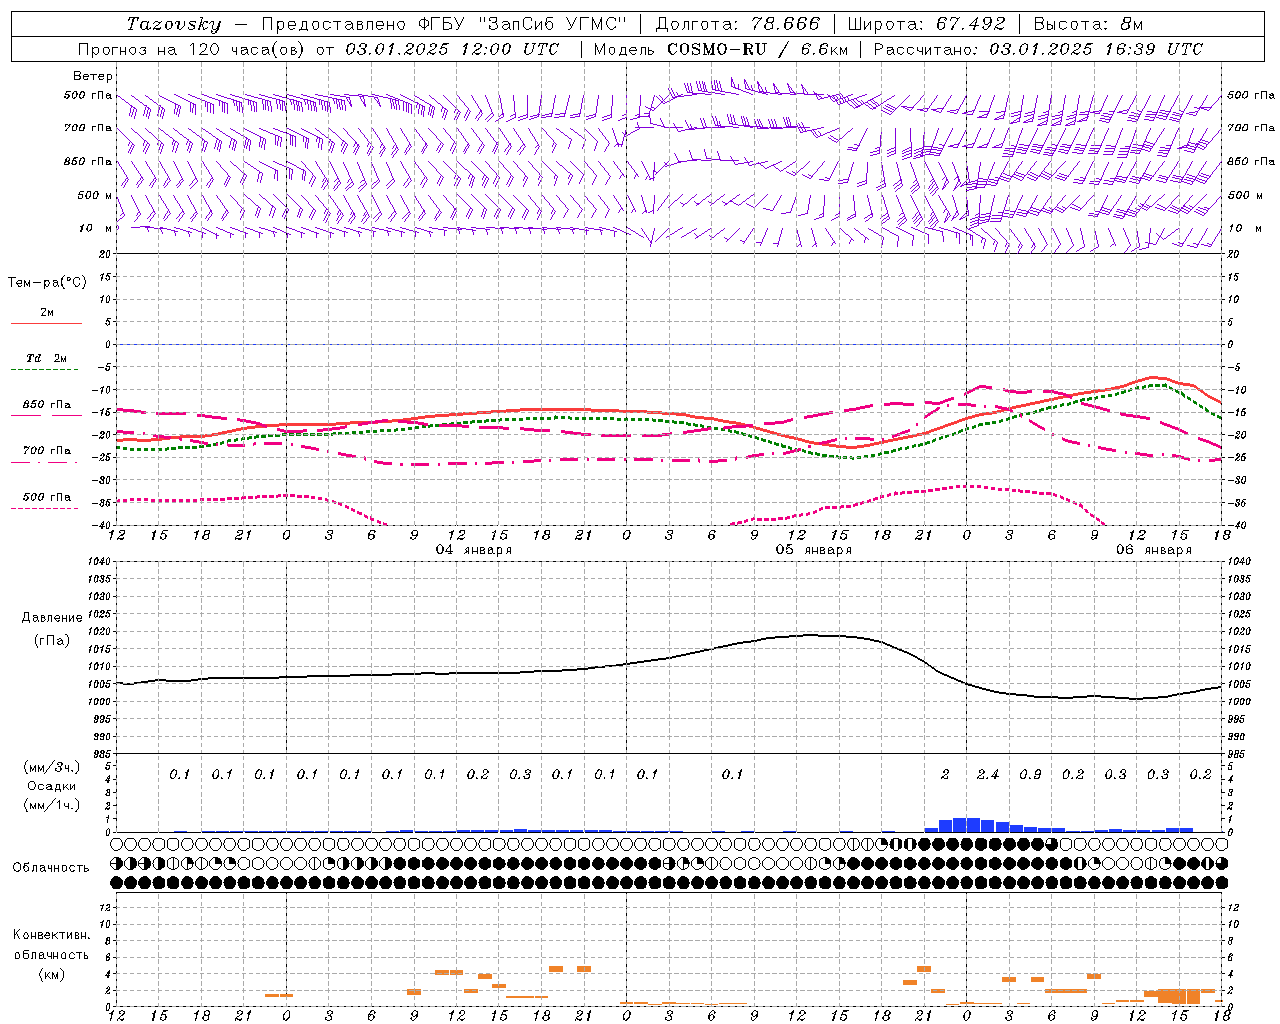Click the '04 января' date label
1280x1024 pixels.
(x=473, y=550)
